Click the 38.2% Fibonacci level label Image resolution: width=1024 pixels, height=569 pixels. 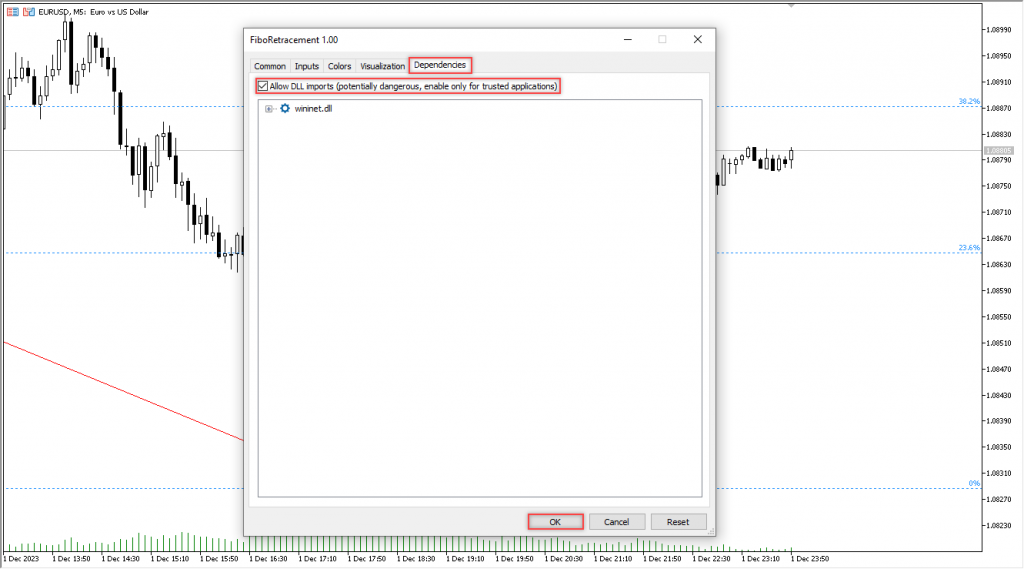[x=968, y=101]
